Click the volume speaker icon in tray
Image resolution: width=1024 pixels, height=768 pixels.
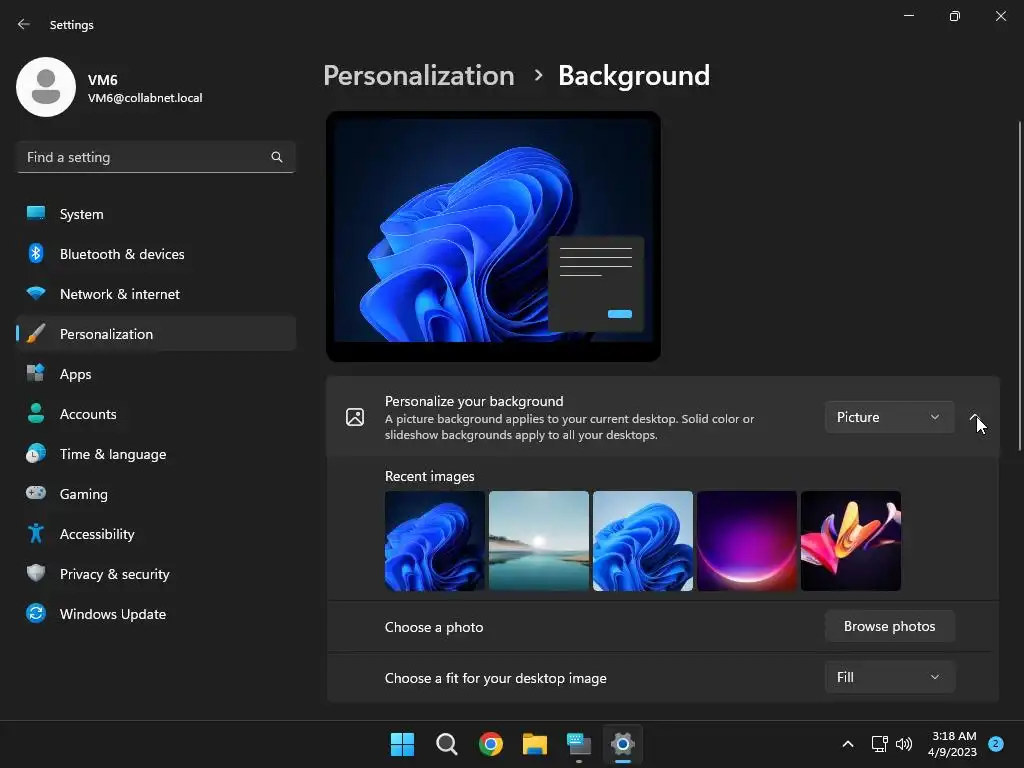point(904,744)
